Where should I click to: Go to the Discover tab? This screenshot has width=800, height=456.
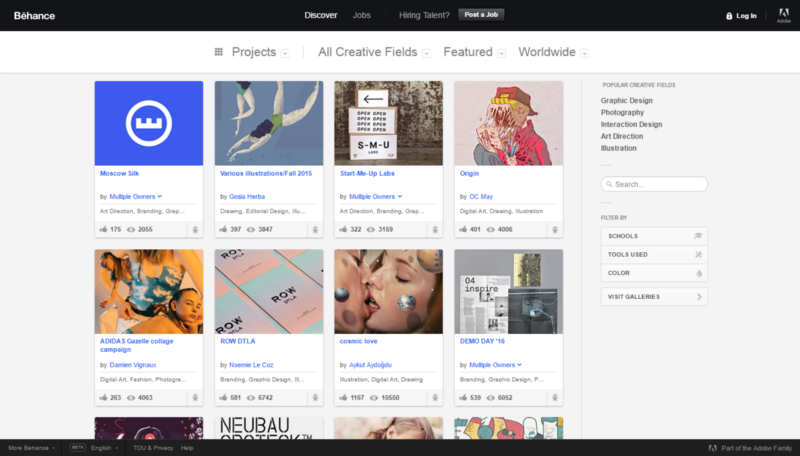click(x=321, y=15)
